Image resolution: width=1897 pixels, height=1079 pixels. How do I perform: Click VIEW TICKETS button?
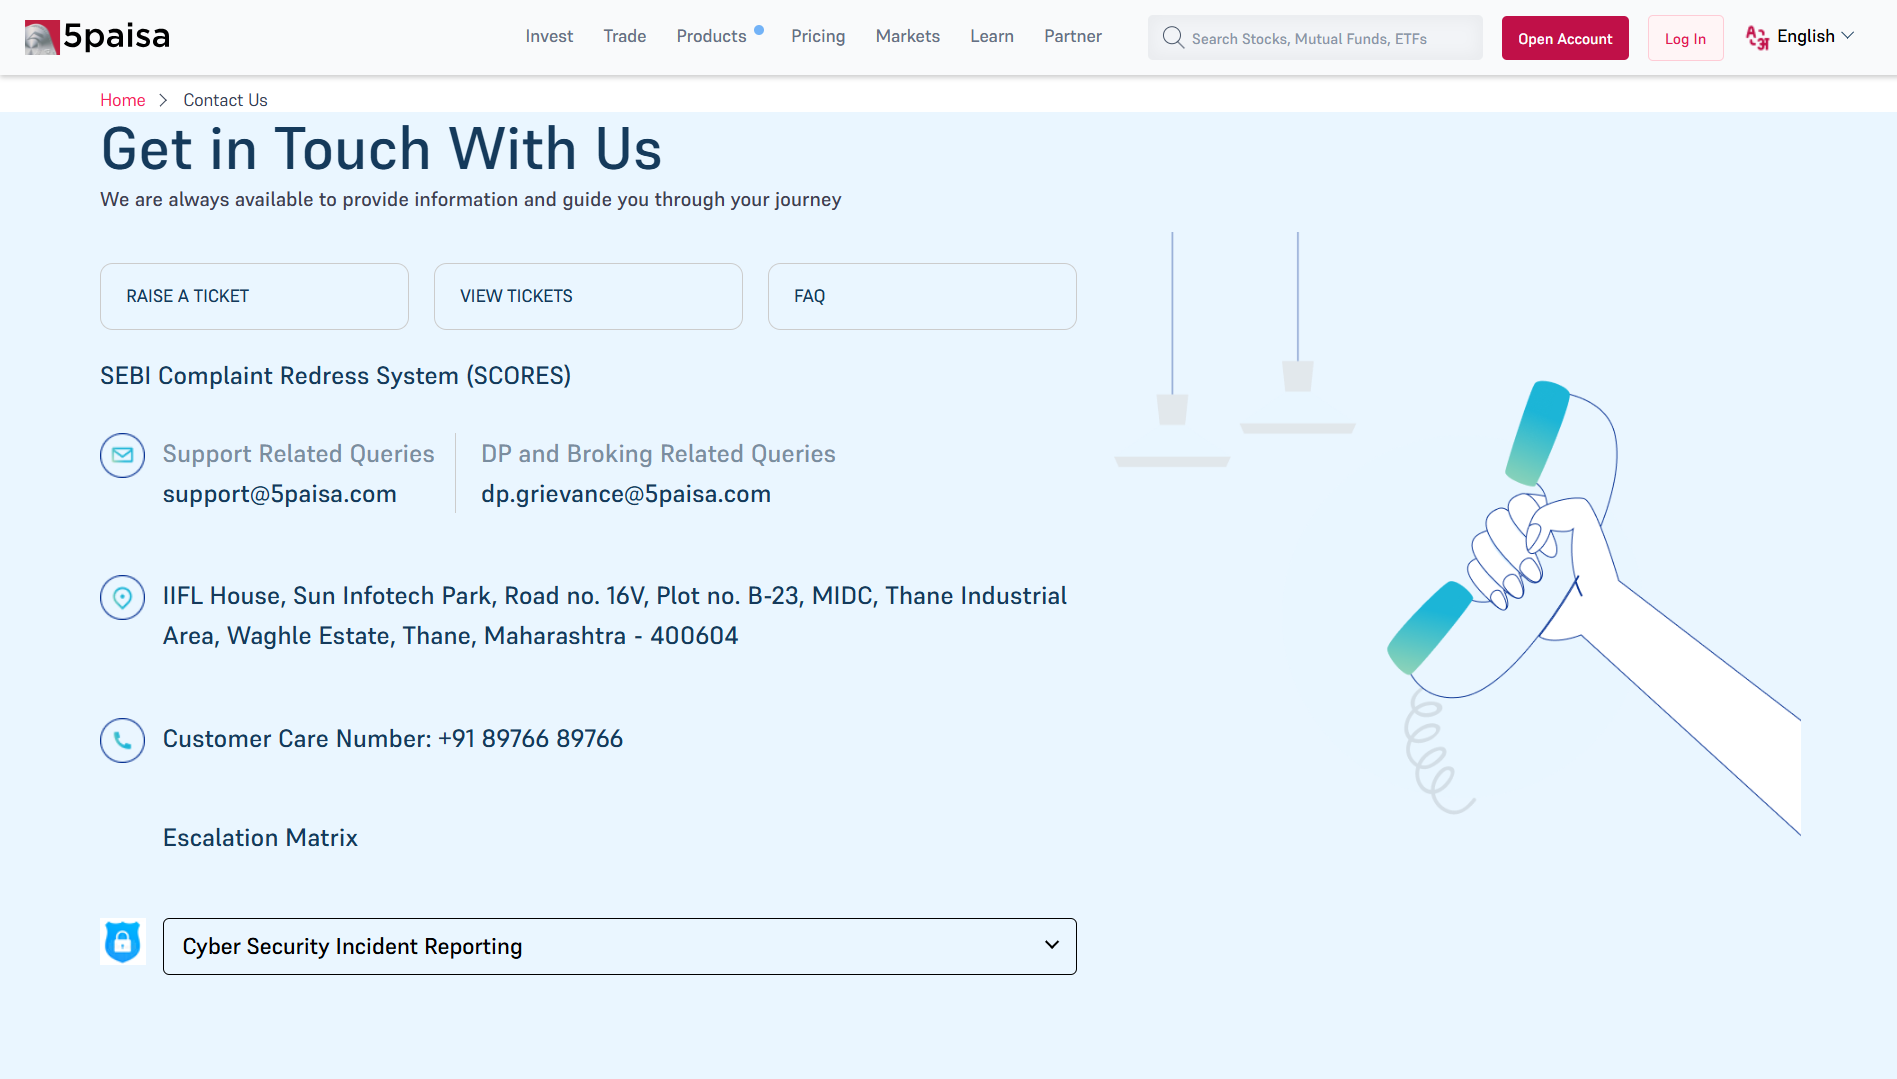[x=588, y=296]
